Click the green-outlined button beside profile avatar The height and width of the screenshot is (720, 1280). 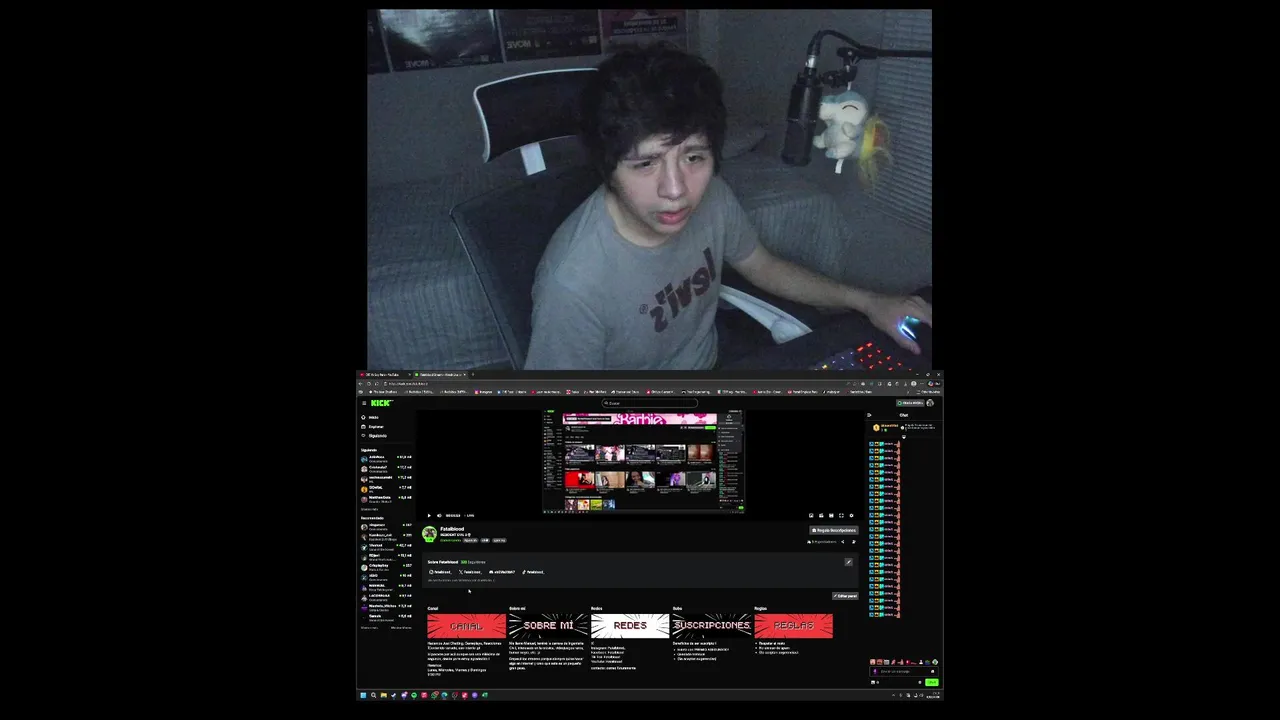910,403
